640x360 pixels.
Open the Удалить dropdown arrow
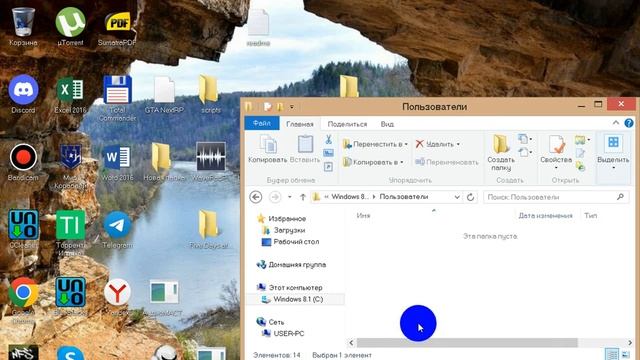(x=458, y=144)
